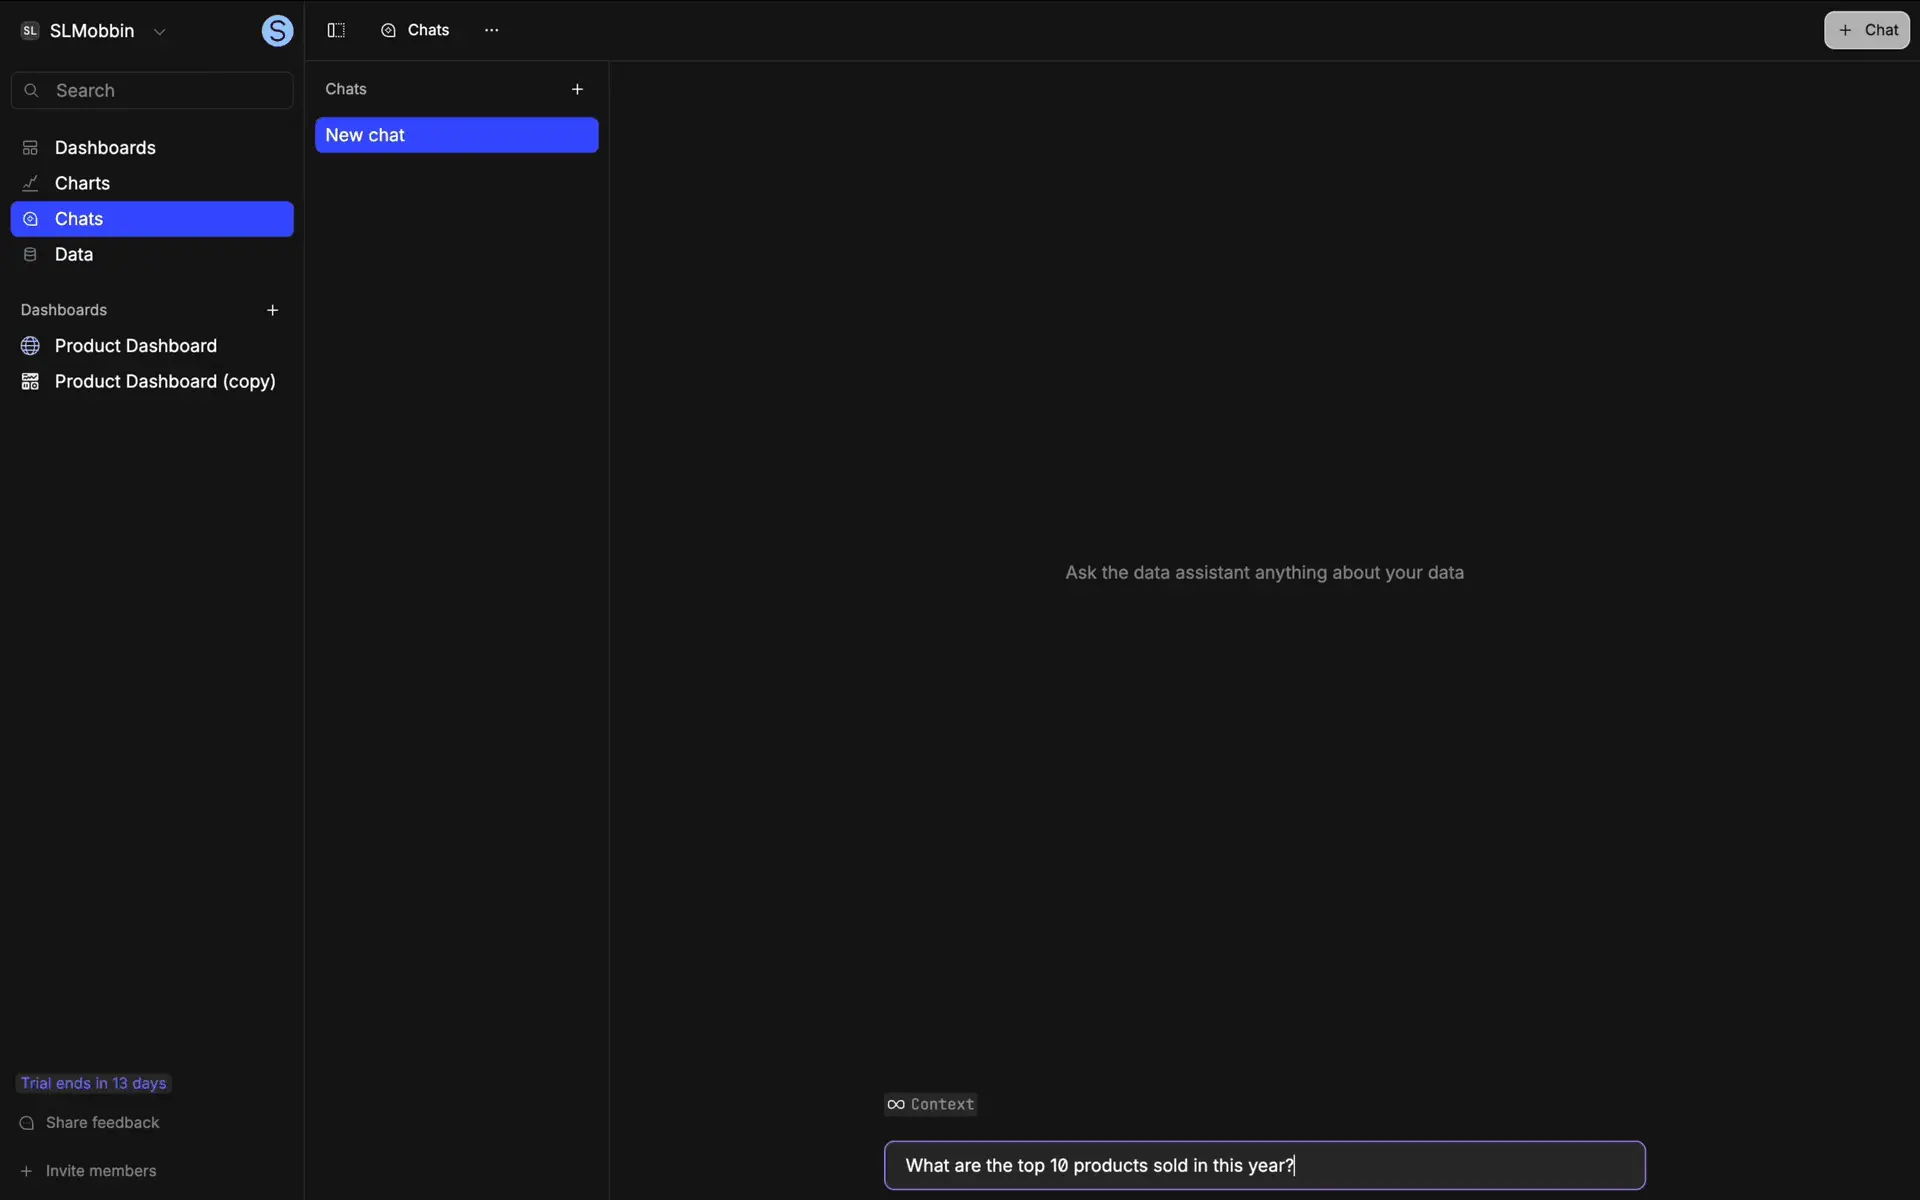This screenshot has width=1920, height=1200.
Task: Click the Context tag above input
Action: pos(930,1104)
